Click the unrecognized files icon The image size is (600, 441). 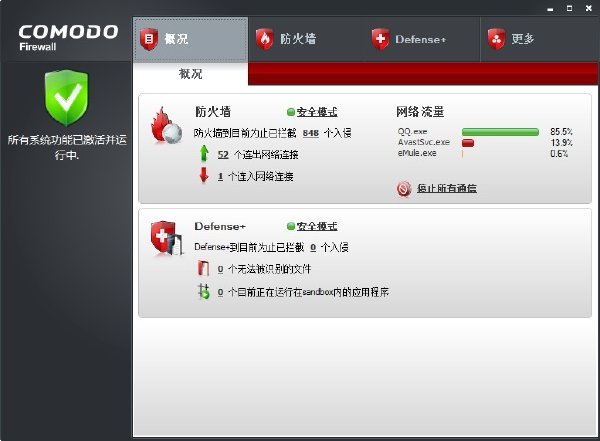coord(203,269)
